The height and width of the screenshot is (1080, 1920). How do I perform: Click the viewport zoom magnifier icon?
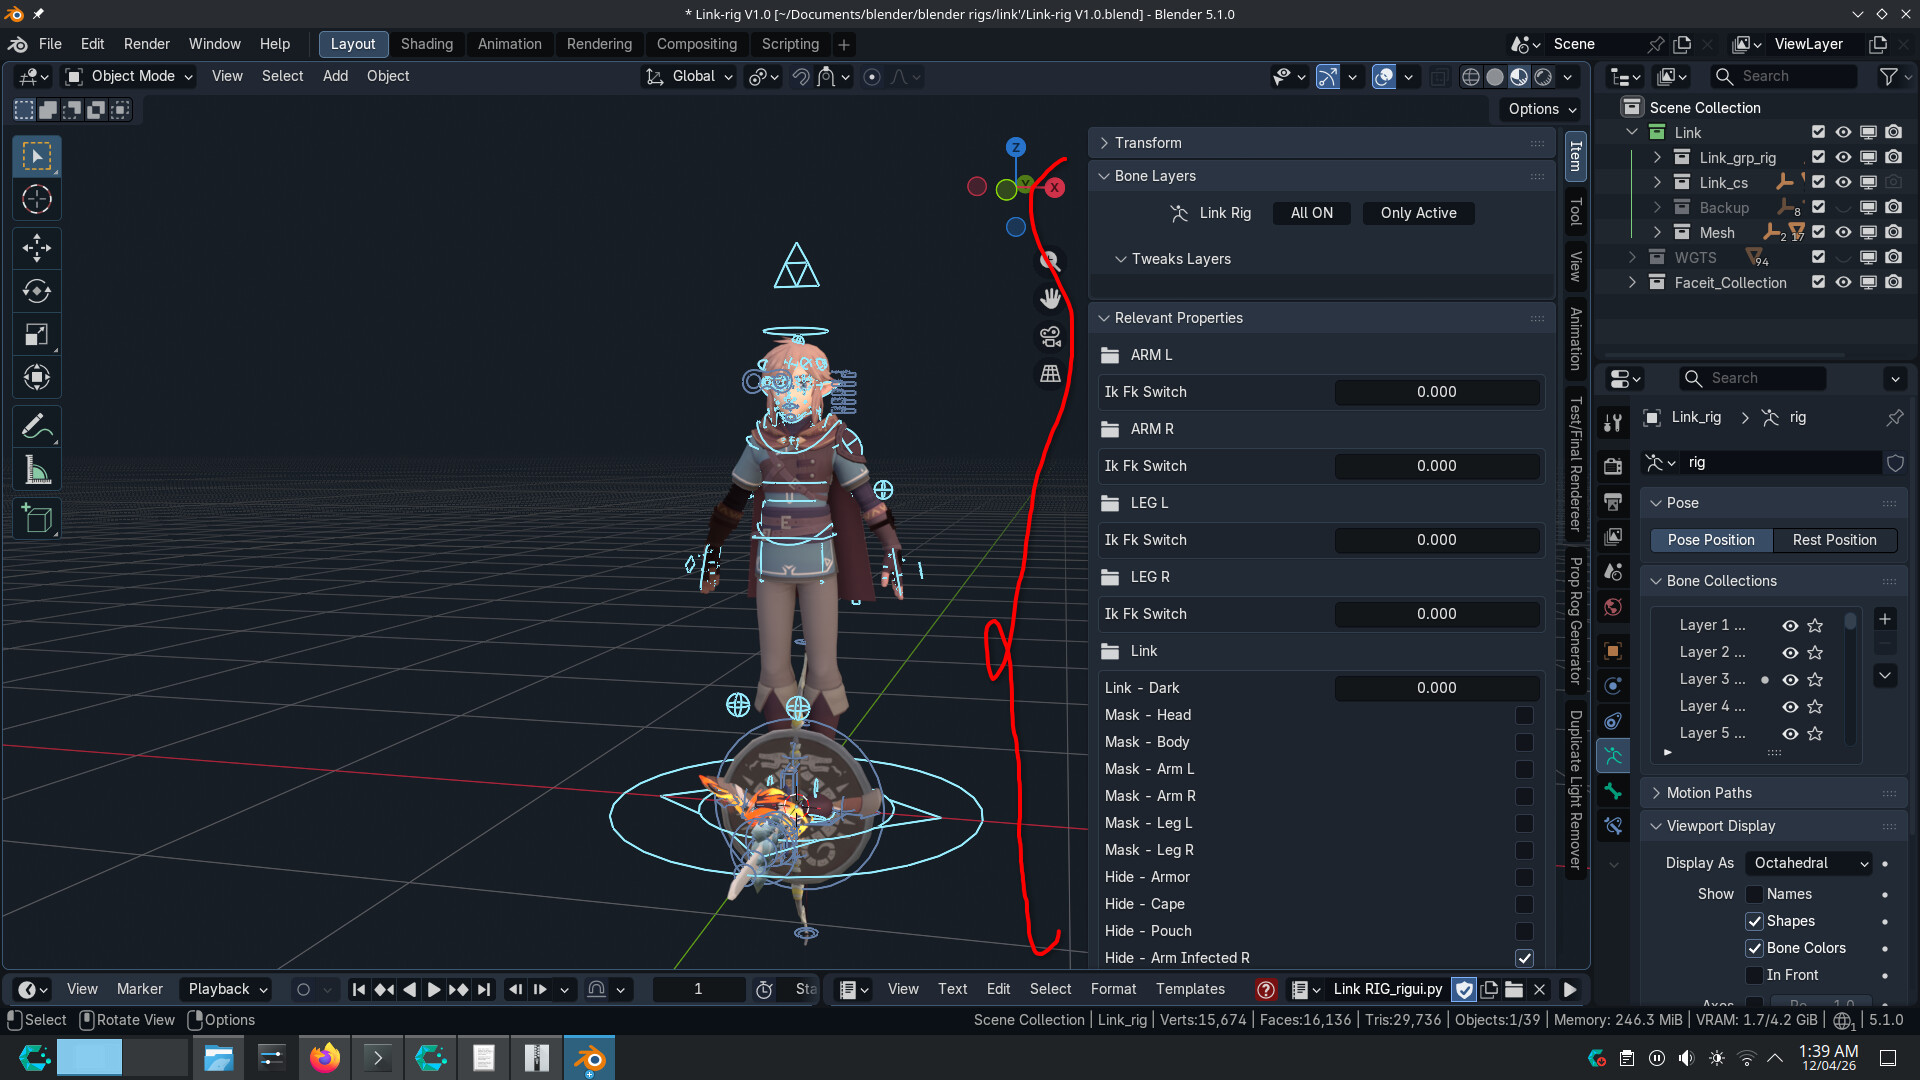click(1050, 261)
